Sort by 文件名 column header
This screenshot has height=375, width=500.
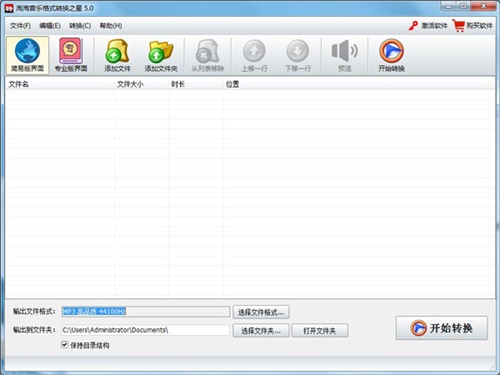tap(60, 84)
